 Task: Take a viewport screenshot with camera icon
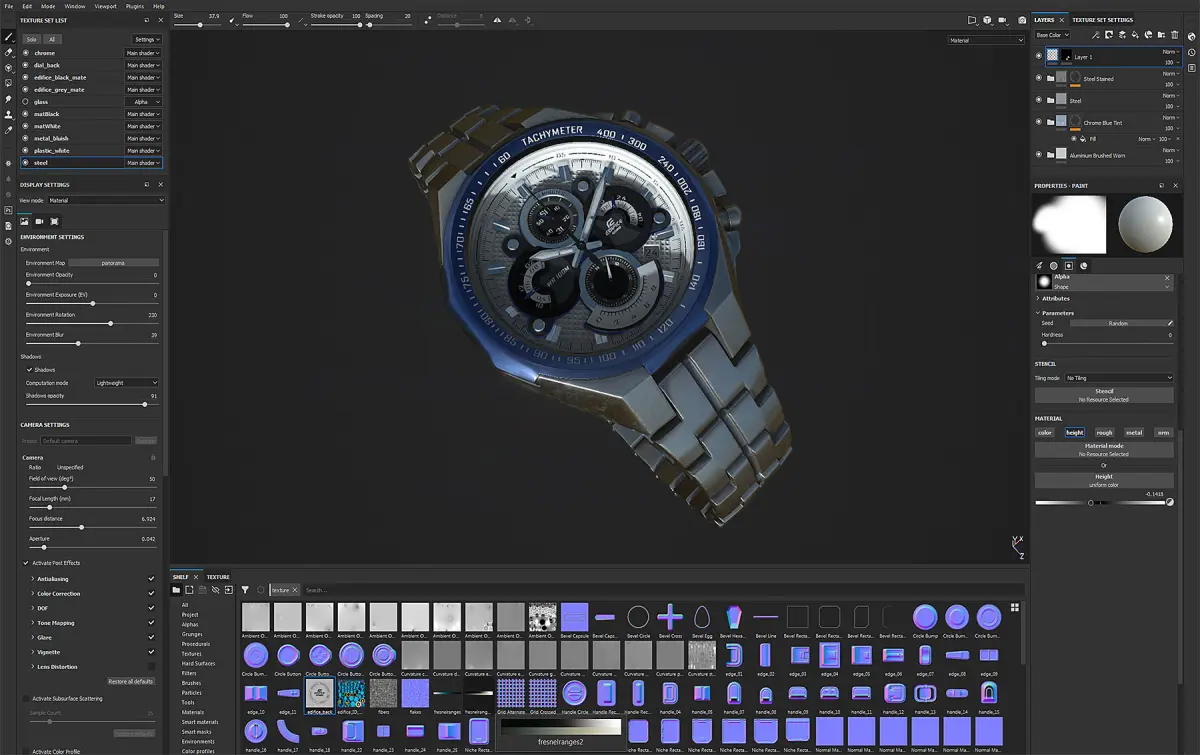[1021, 20]
